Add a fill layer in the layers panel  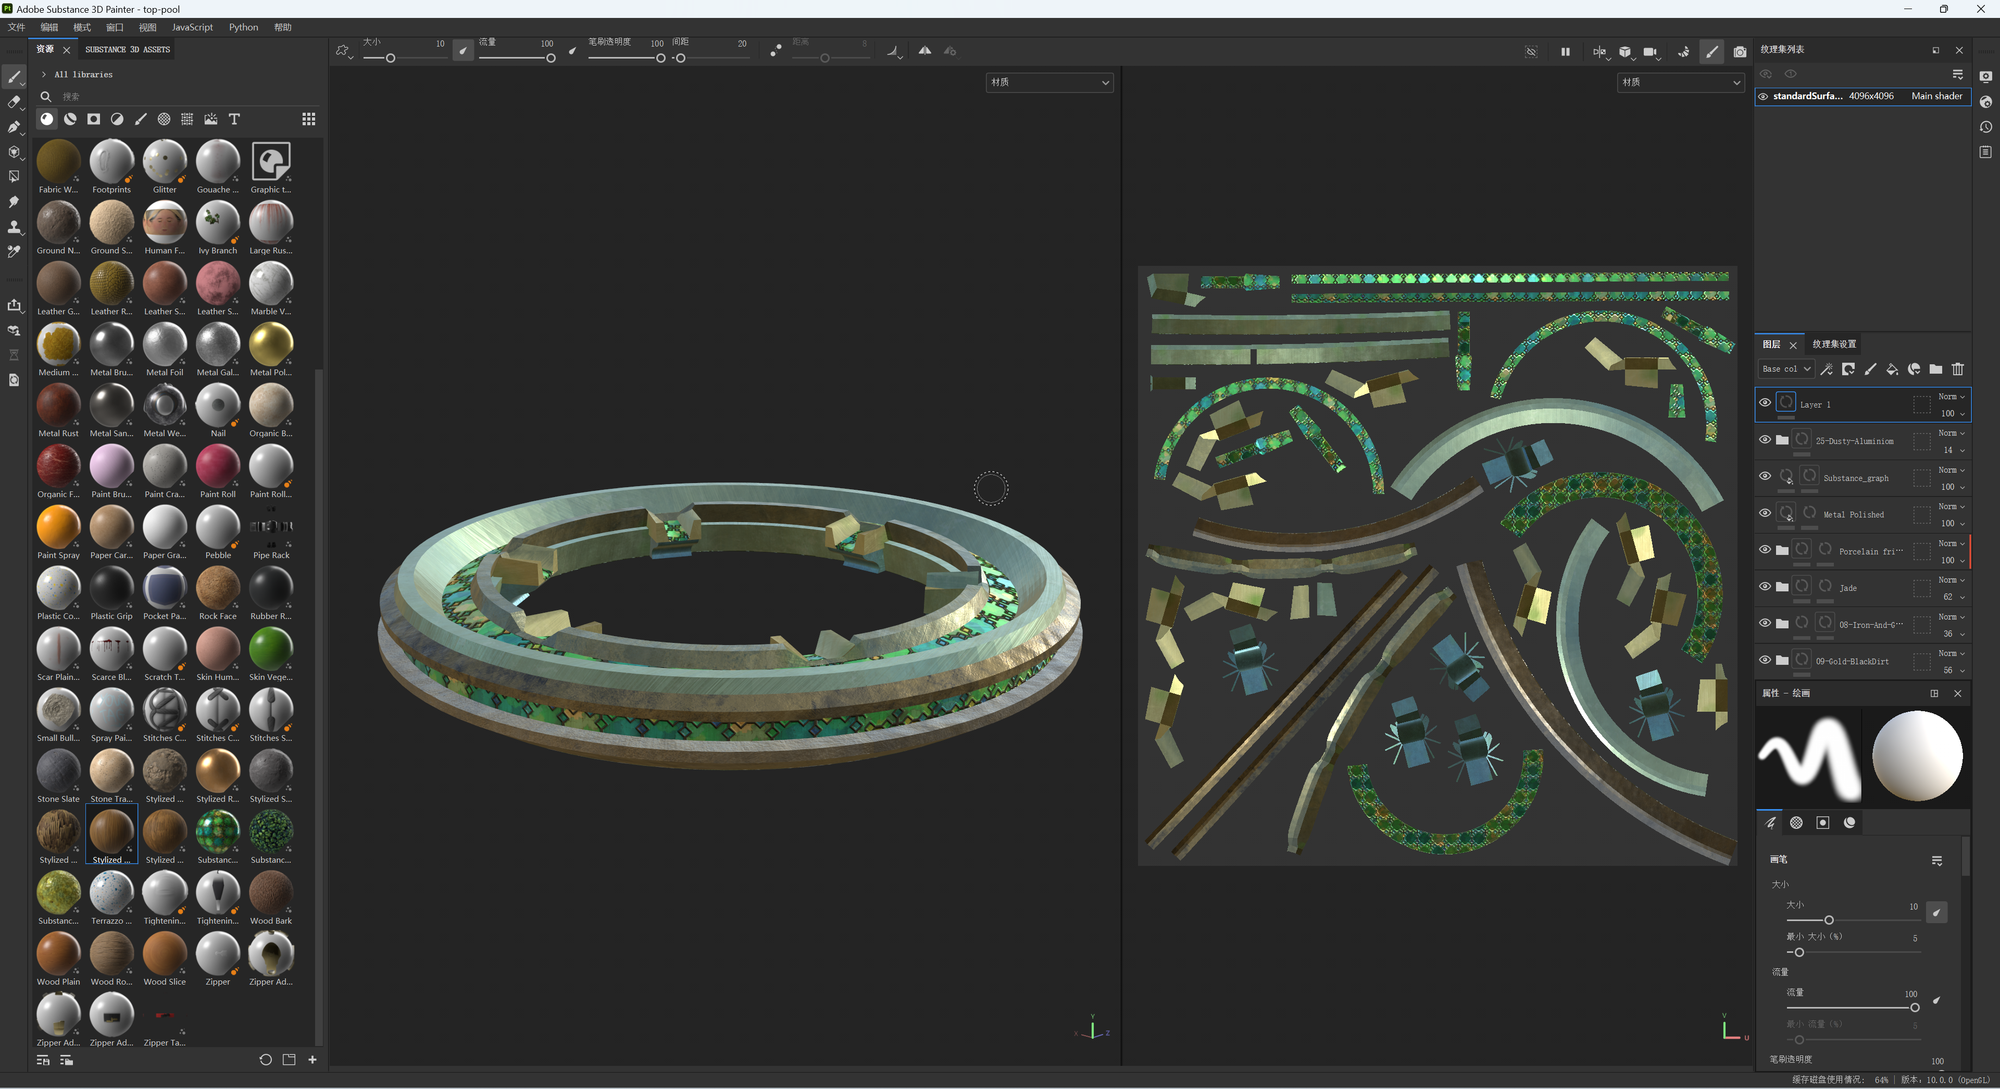(x=1892, y=369)
